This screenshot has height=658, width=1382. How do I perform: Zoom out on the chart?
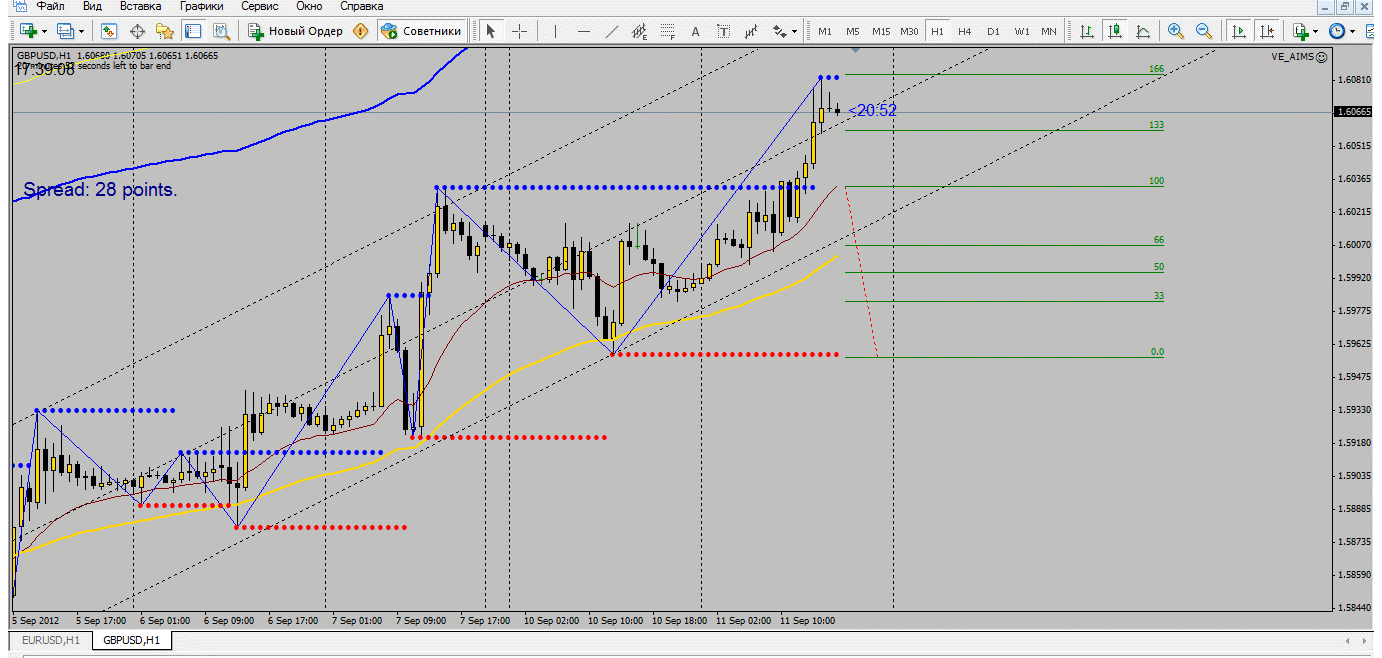click(x=1204, y=31)
